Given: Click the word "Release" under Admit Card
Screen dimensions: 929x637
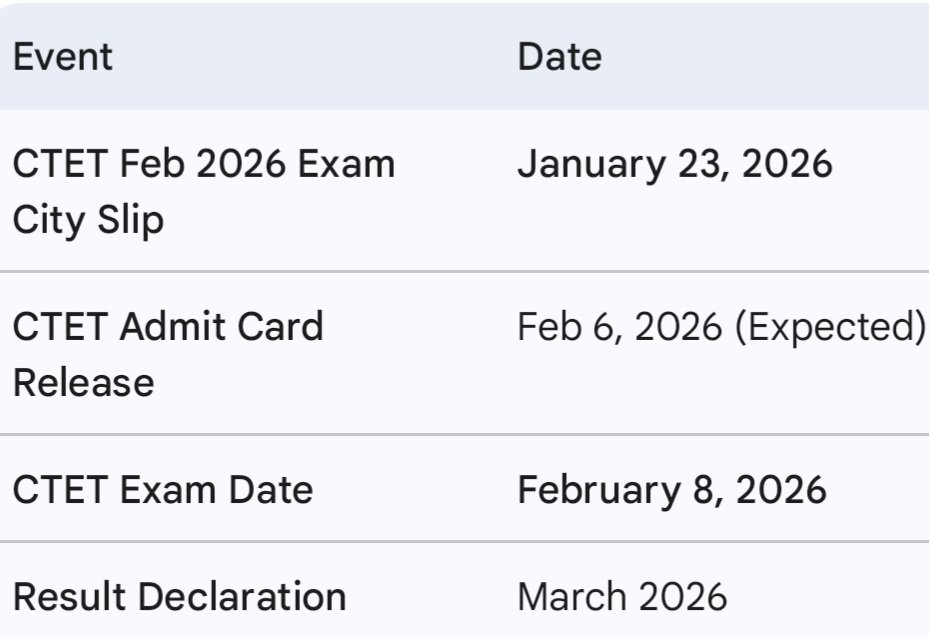Looking at the screenshot, I should pyautogui.click(x=83, y=381).
